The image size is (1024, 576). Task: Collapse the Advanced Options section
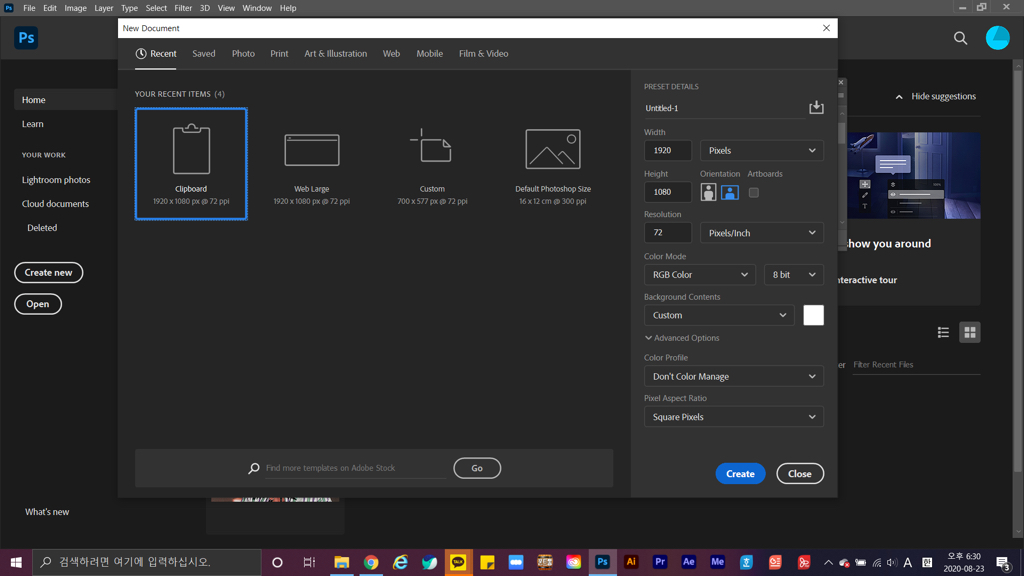coord(682,338)
